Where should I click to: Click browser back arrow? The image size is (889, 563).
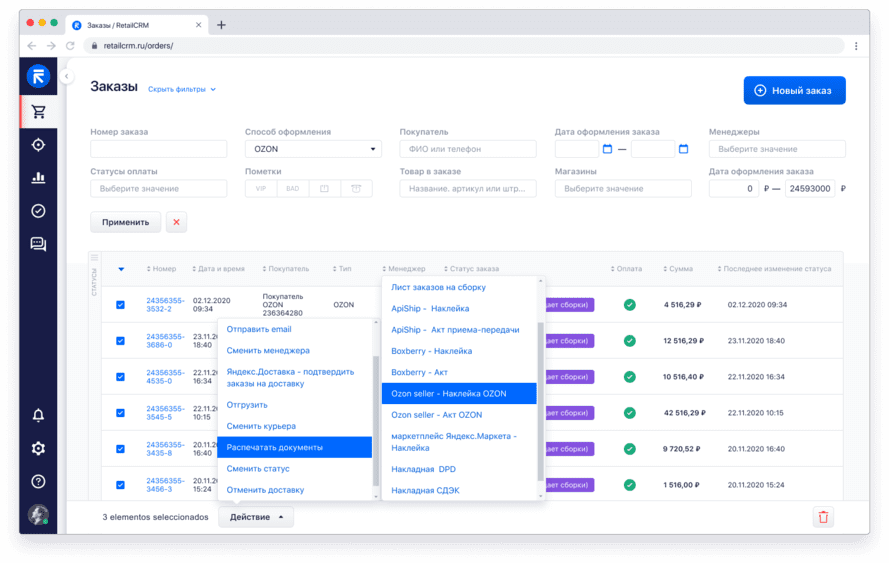[x=32, y=46]
